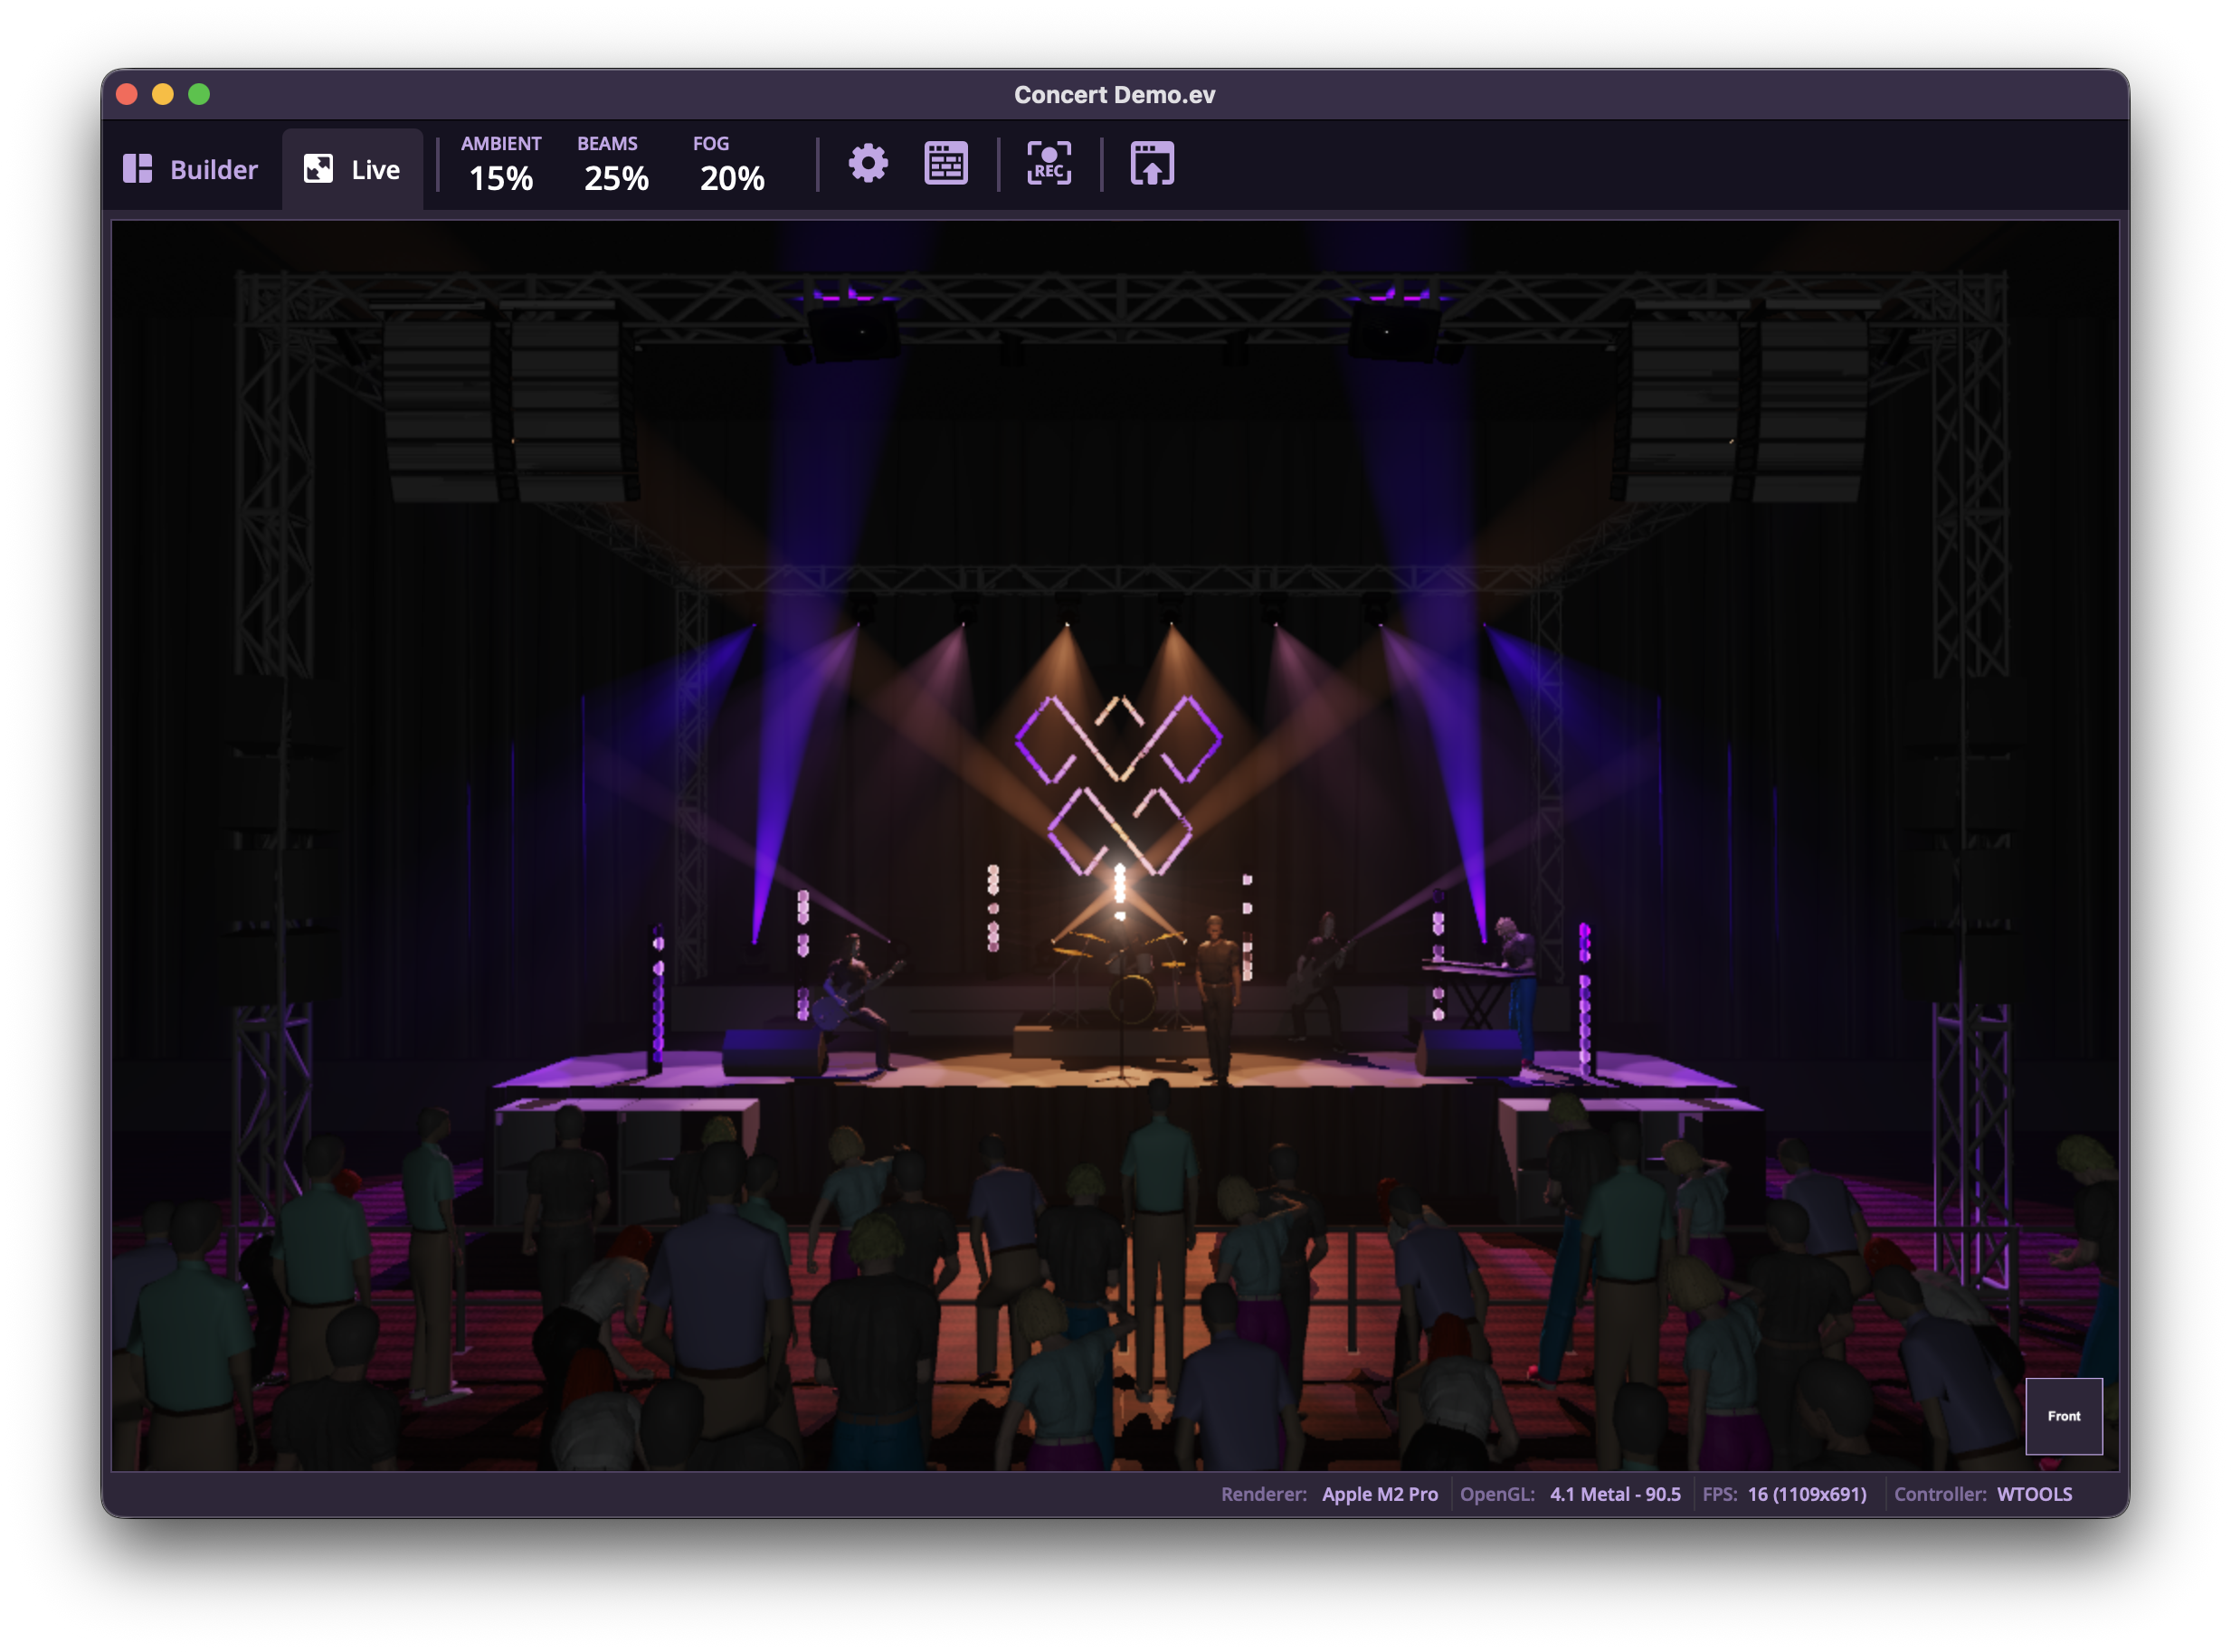The image size is (2231, 1652).
Task: Click the OpenGL 4.1 Metal - 90.5 value
Action: pyautogui.click(x=1614, y=1494)
